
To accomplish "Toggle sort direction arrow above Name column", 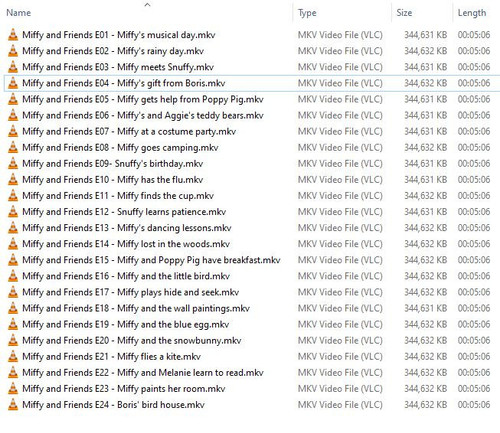I will (147, 5).
